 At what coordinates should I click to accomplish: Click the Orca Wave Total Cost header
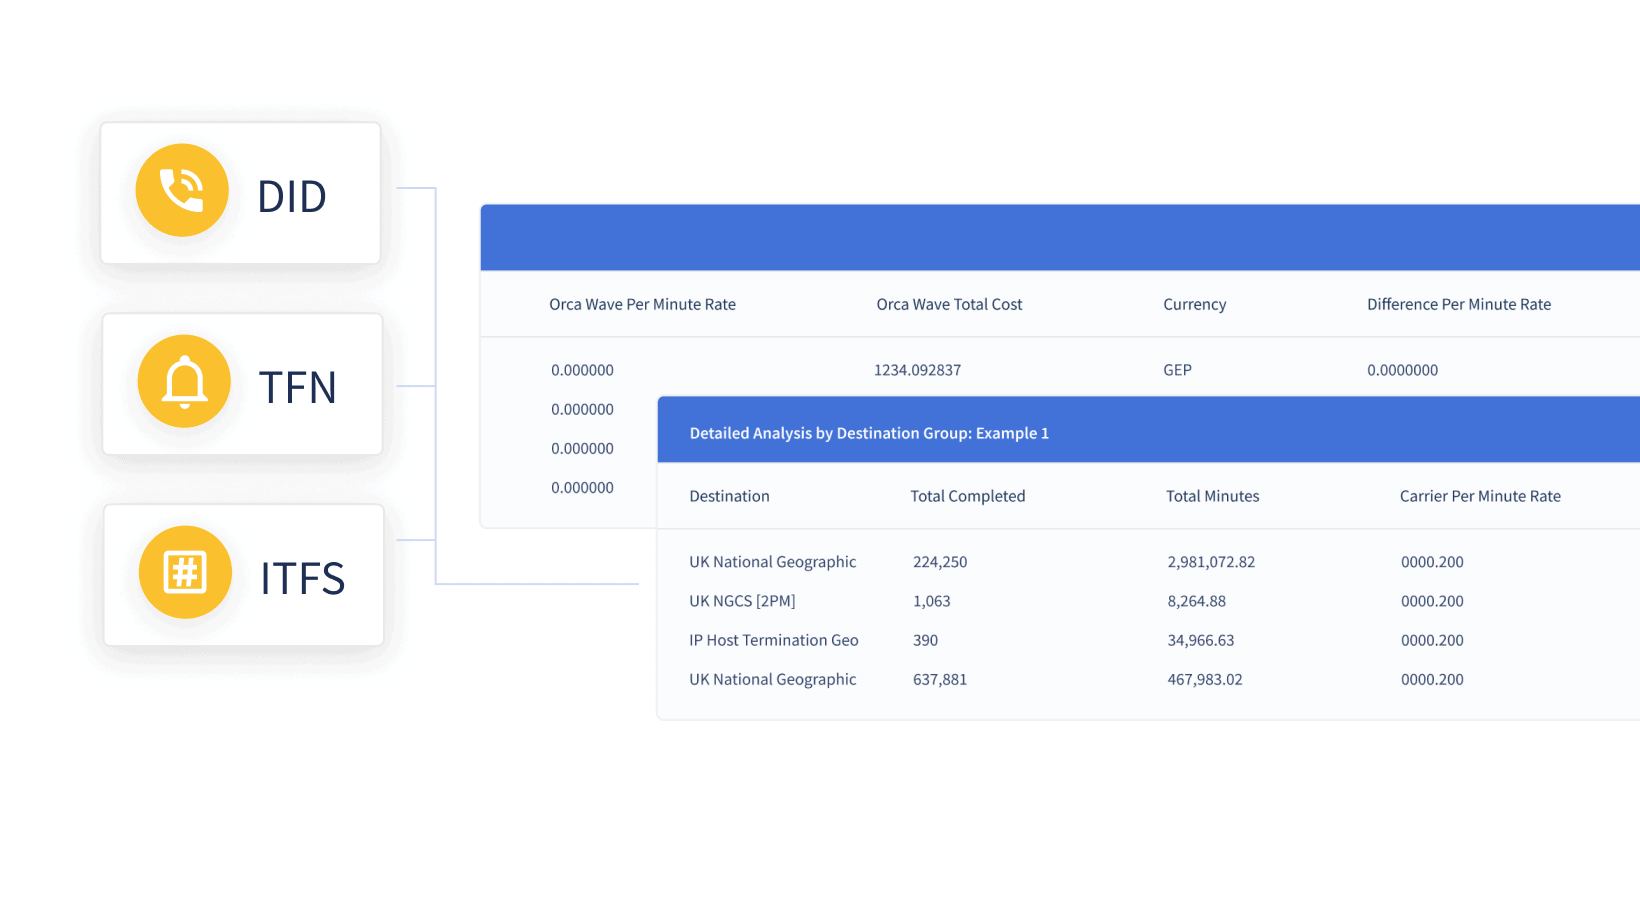(949, 304)
